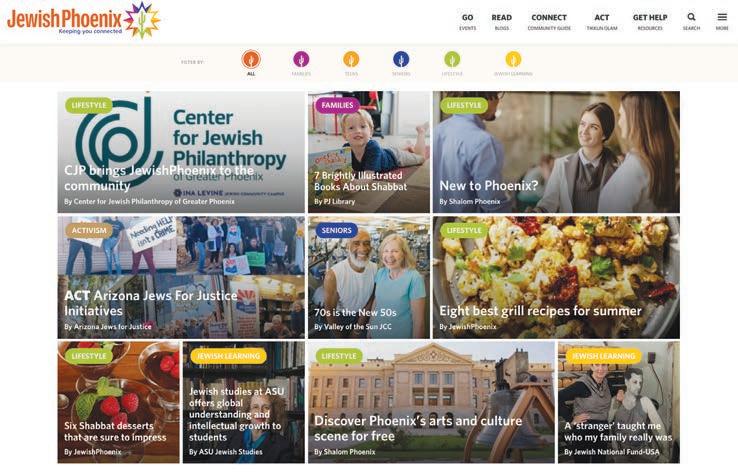
Task: Open the 70s is the New 50s tile
Action: tap(369, 277)
